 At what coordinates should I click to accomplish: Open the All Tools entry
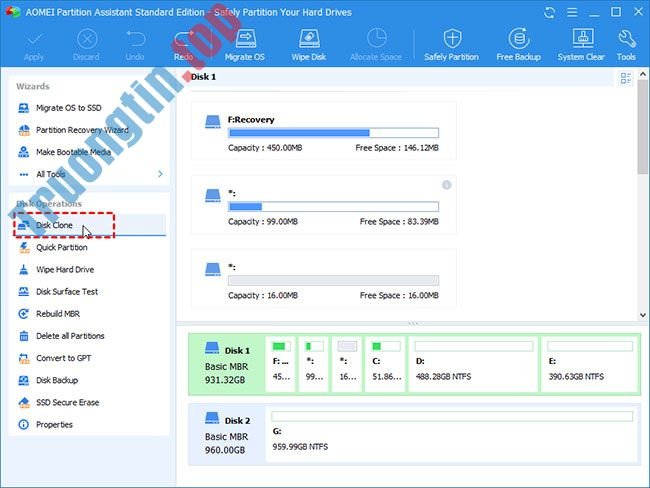click(51, 174)
